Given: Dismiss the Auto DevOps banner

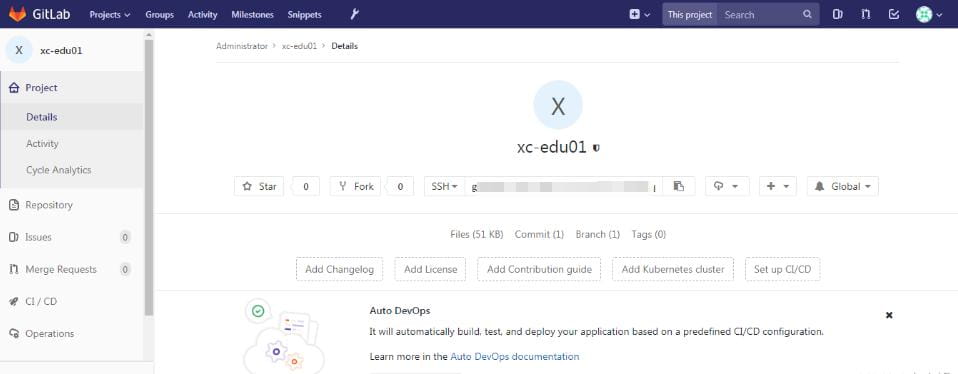Looking at the screenshot, I should (889, 315).
